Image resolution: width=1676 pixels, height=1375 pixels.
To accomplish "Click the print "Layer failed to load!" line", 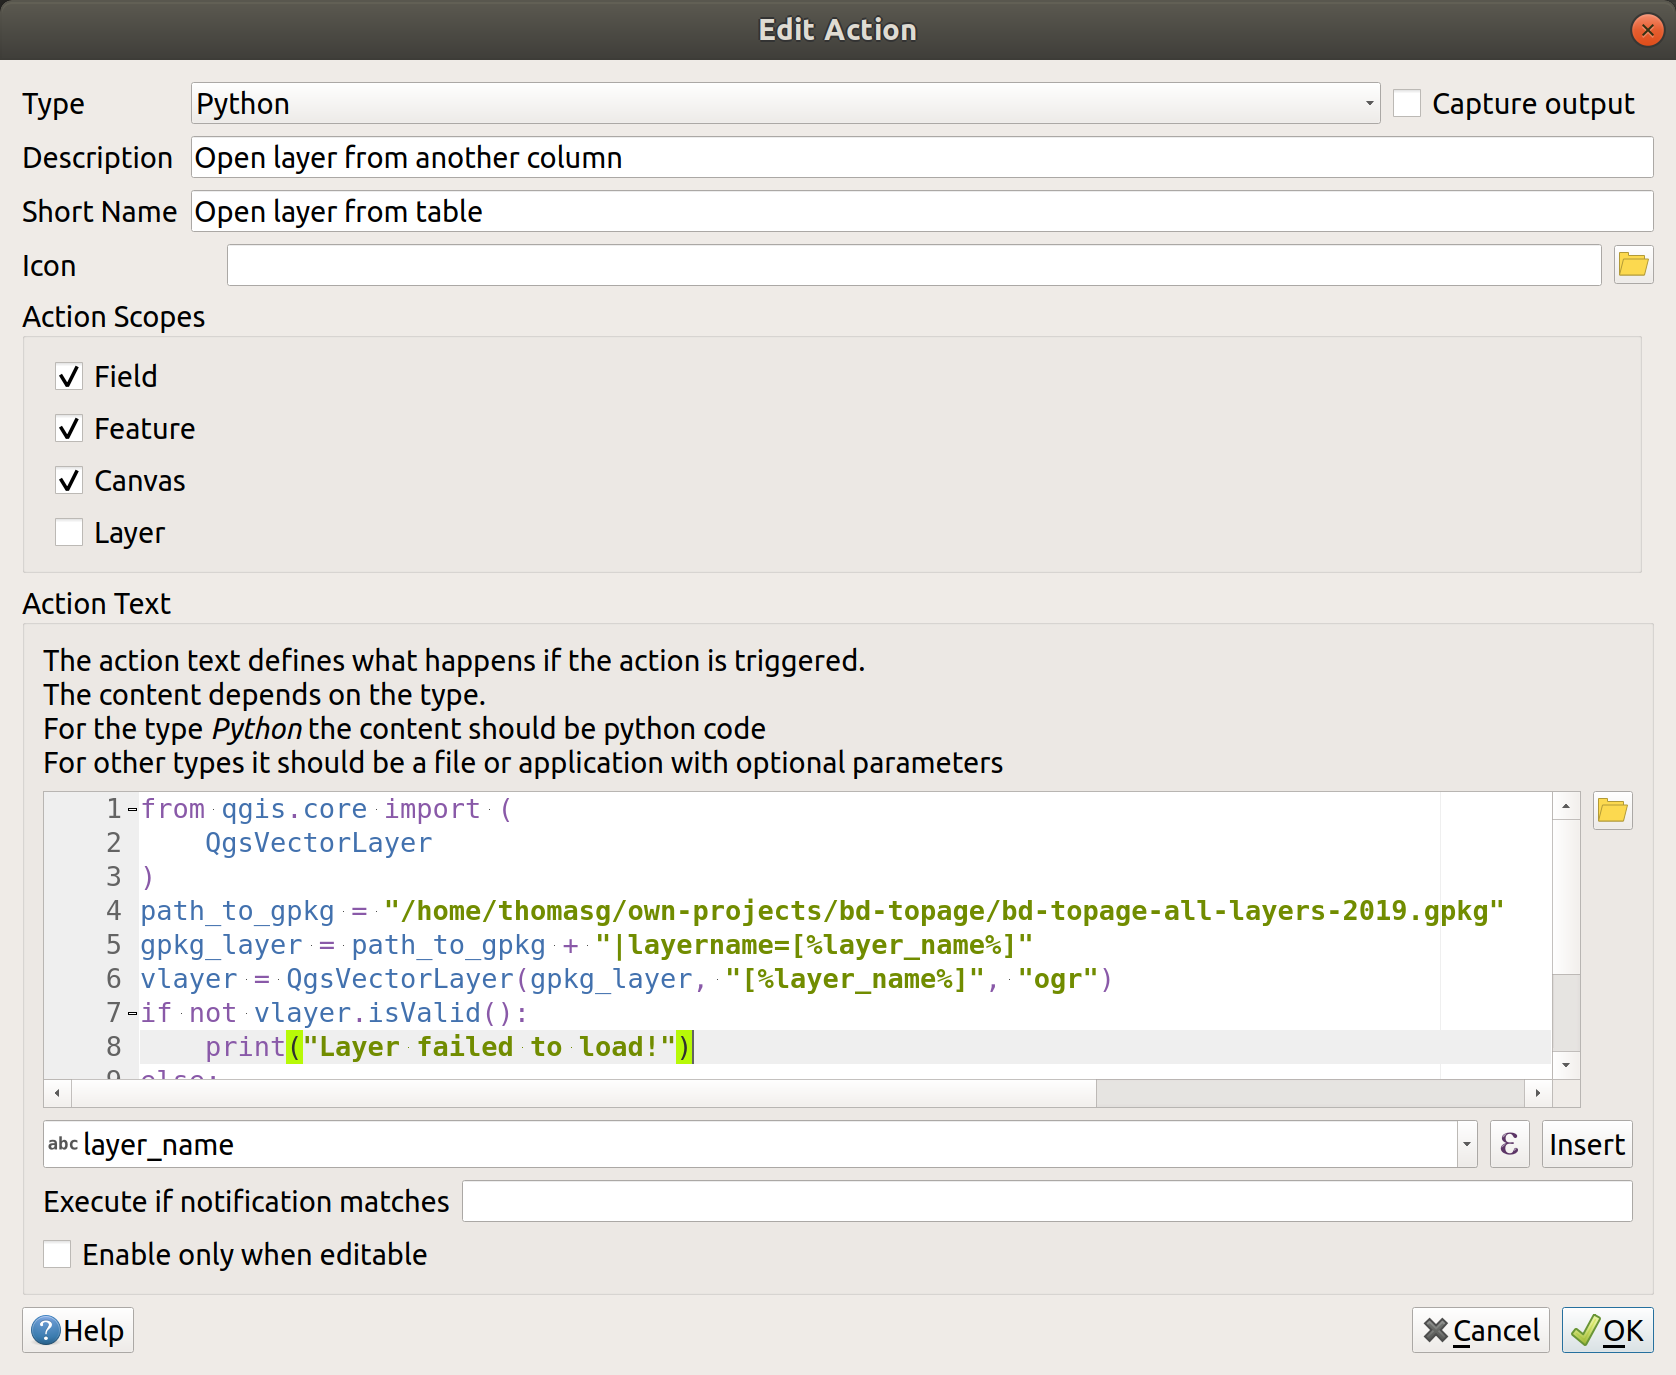I will pyautogui.click(x=448, y=1047).
